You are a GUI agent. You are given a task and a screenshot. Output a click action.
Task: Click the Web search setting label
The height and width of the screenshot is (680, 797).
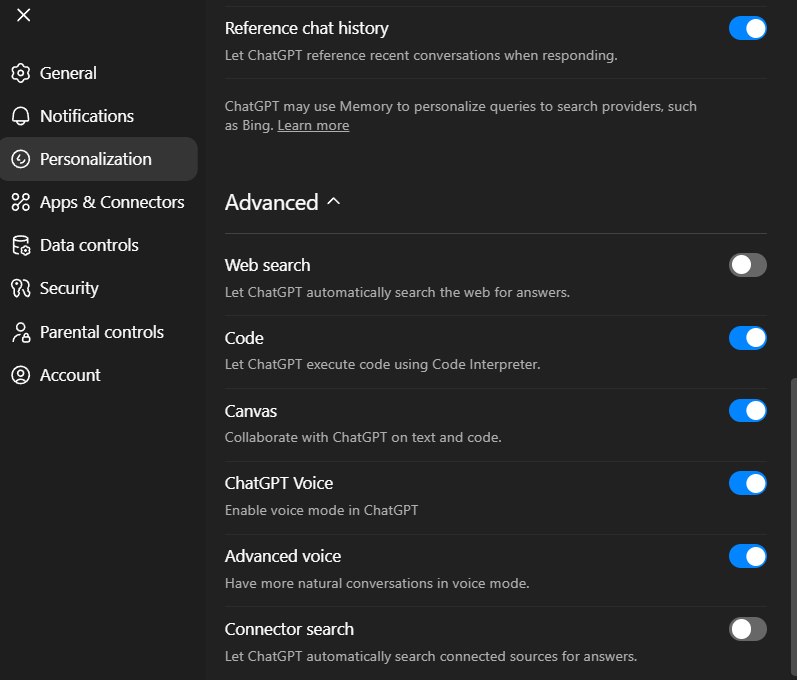point(267,265)
